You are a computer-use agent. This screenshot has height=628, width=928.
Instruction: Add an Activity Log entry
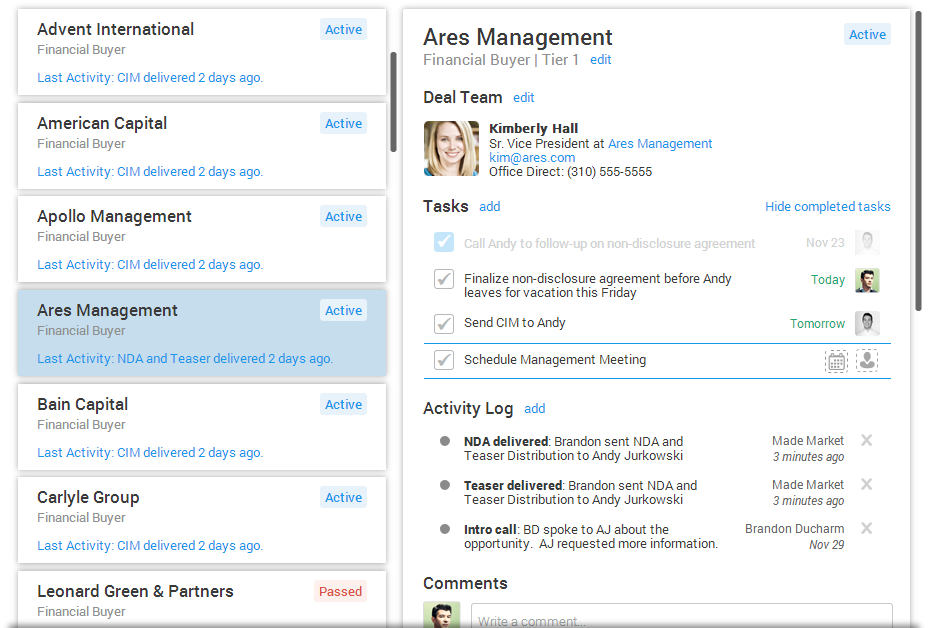[534, 409]
